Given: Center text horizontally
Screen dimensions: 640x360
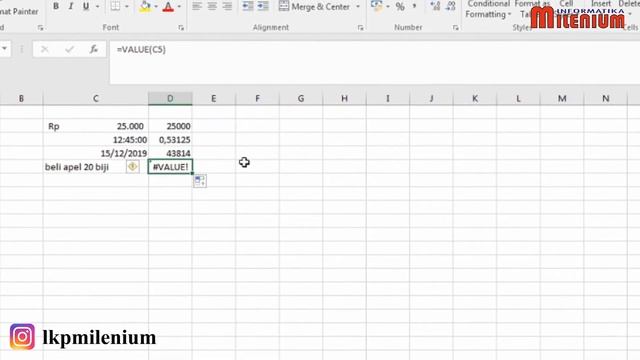Looking at the screenshot, I should tap(212, 6).
